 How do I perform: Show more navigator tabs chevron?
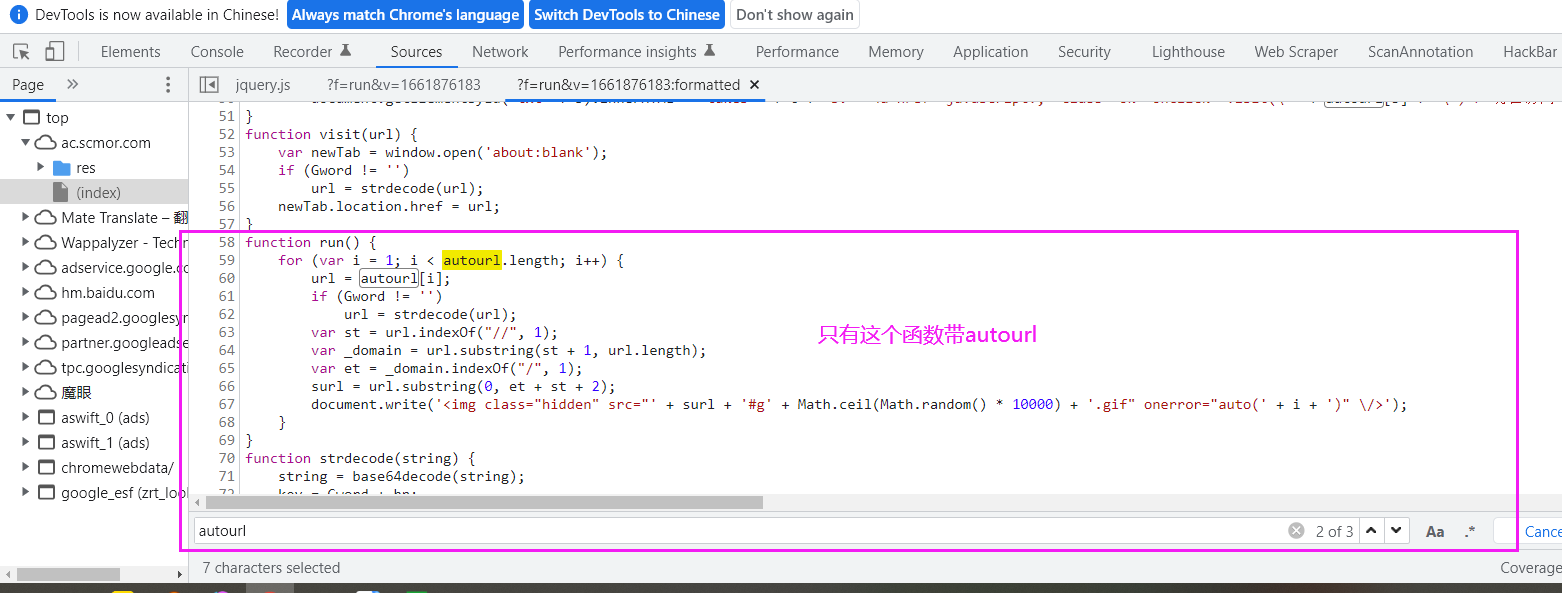point(72,85)
